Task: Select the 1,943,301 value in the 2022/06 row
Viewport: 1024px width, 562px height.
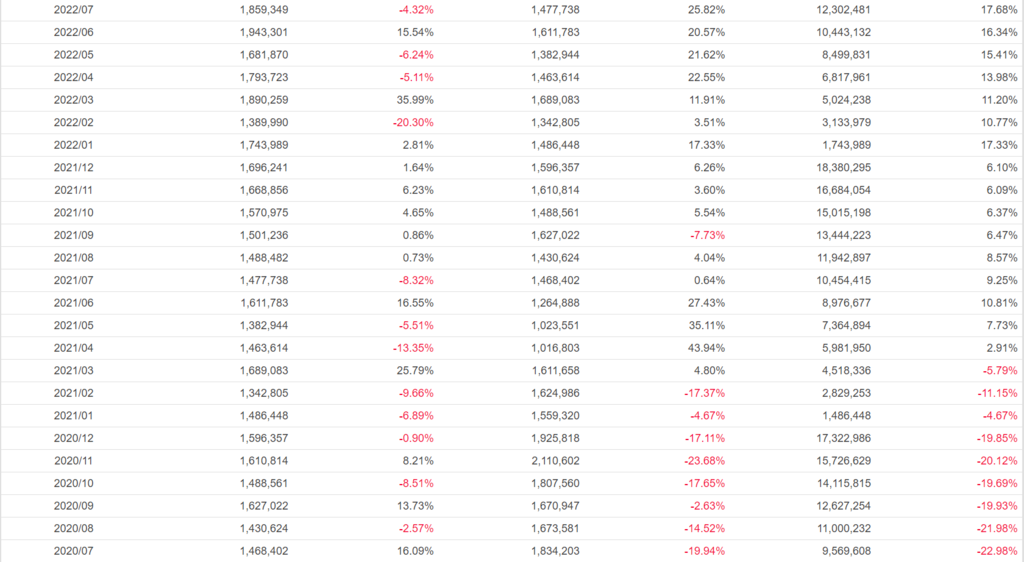Action: point(265,32)
